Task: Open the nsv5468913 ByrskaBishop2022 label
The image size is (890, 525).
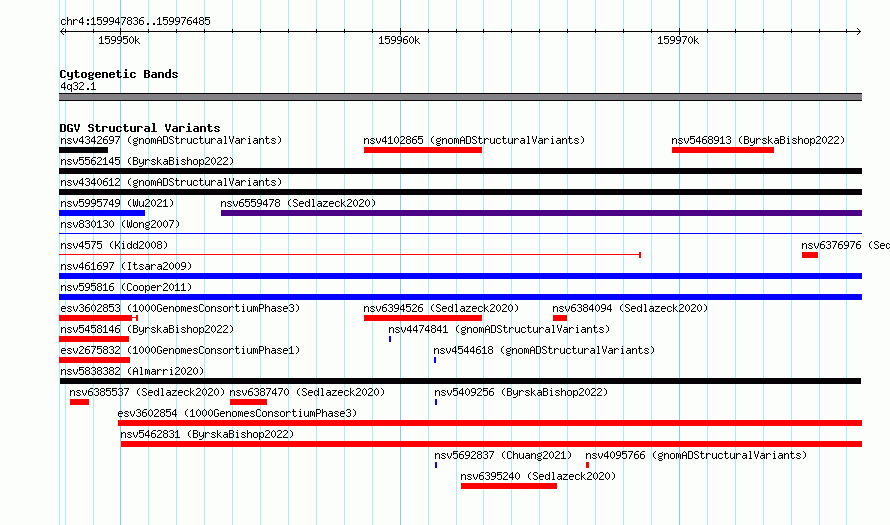Action: point(758,140)
